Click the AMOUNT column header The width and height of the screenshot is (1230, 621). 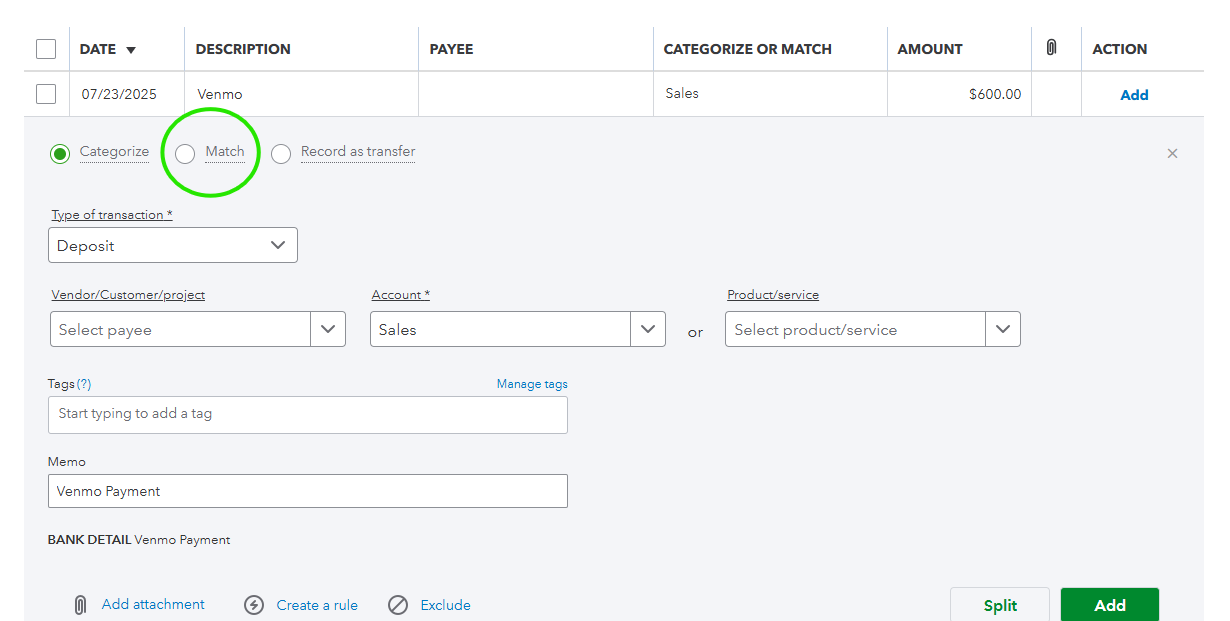pos(930,49)
